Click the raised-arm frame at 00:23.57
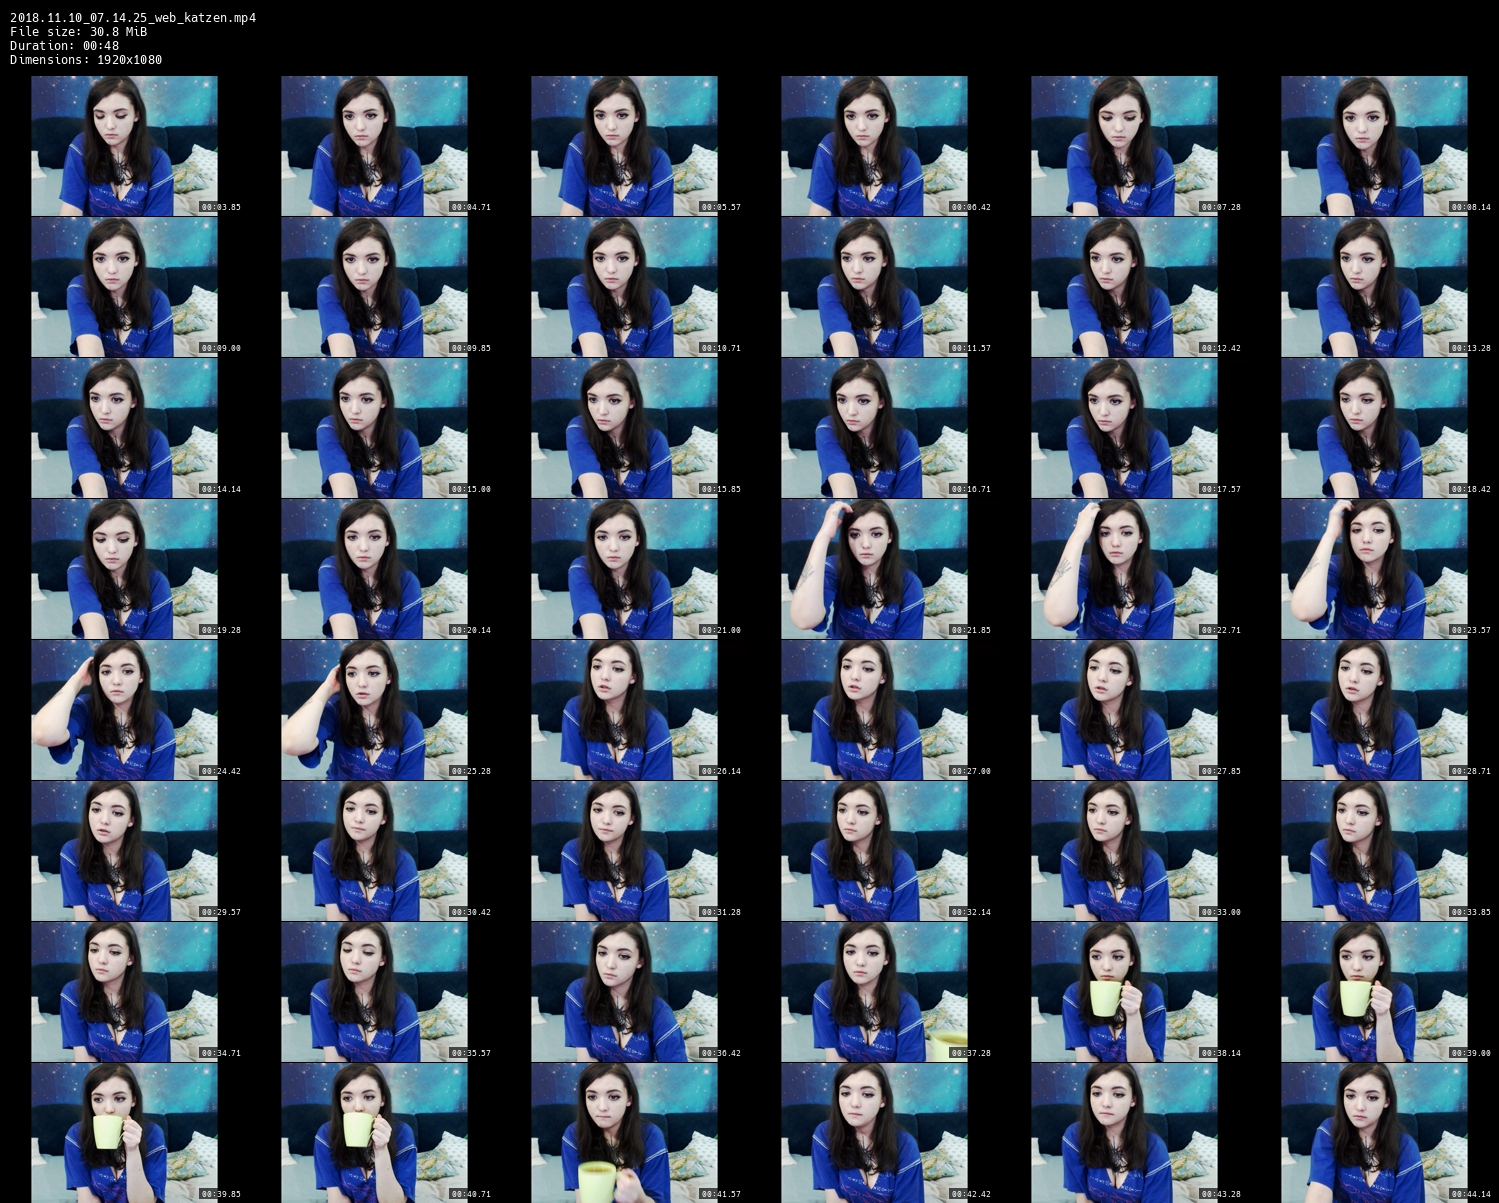This screenshot has height=1203, width=1499. 1374,569
